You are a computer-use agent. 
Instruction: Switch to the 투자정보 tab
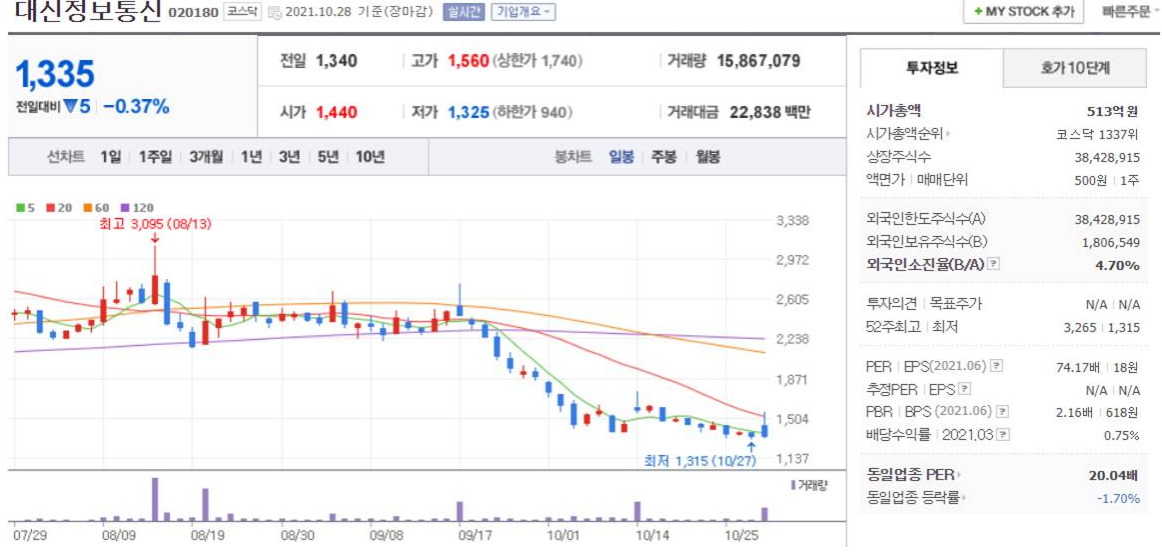[932, 68]
